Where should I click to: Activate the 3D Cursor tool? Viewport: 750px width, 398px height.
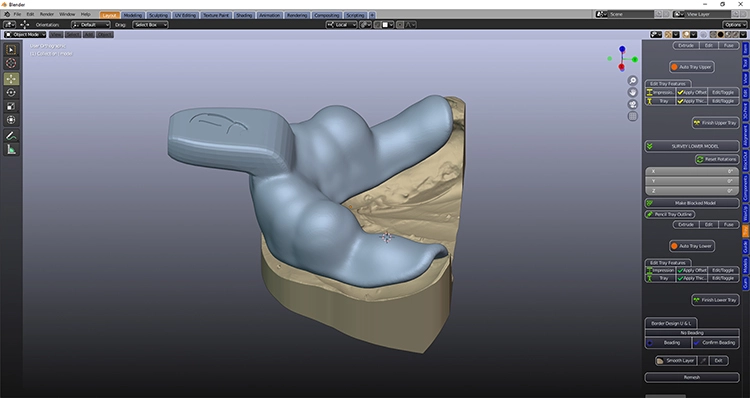point(11,63)
